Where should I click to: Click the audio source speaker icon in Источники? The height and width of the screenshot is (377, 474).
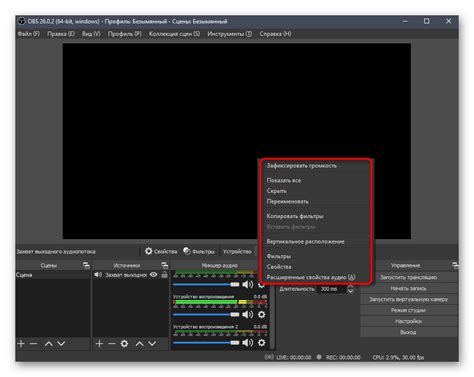[x=98, y=275]
